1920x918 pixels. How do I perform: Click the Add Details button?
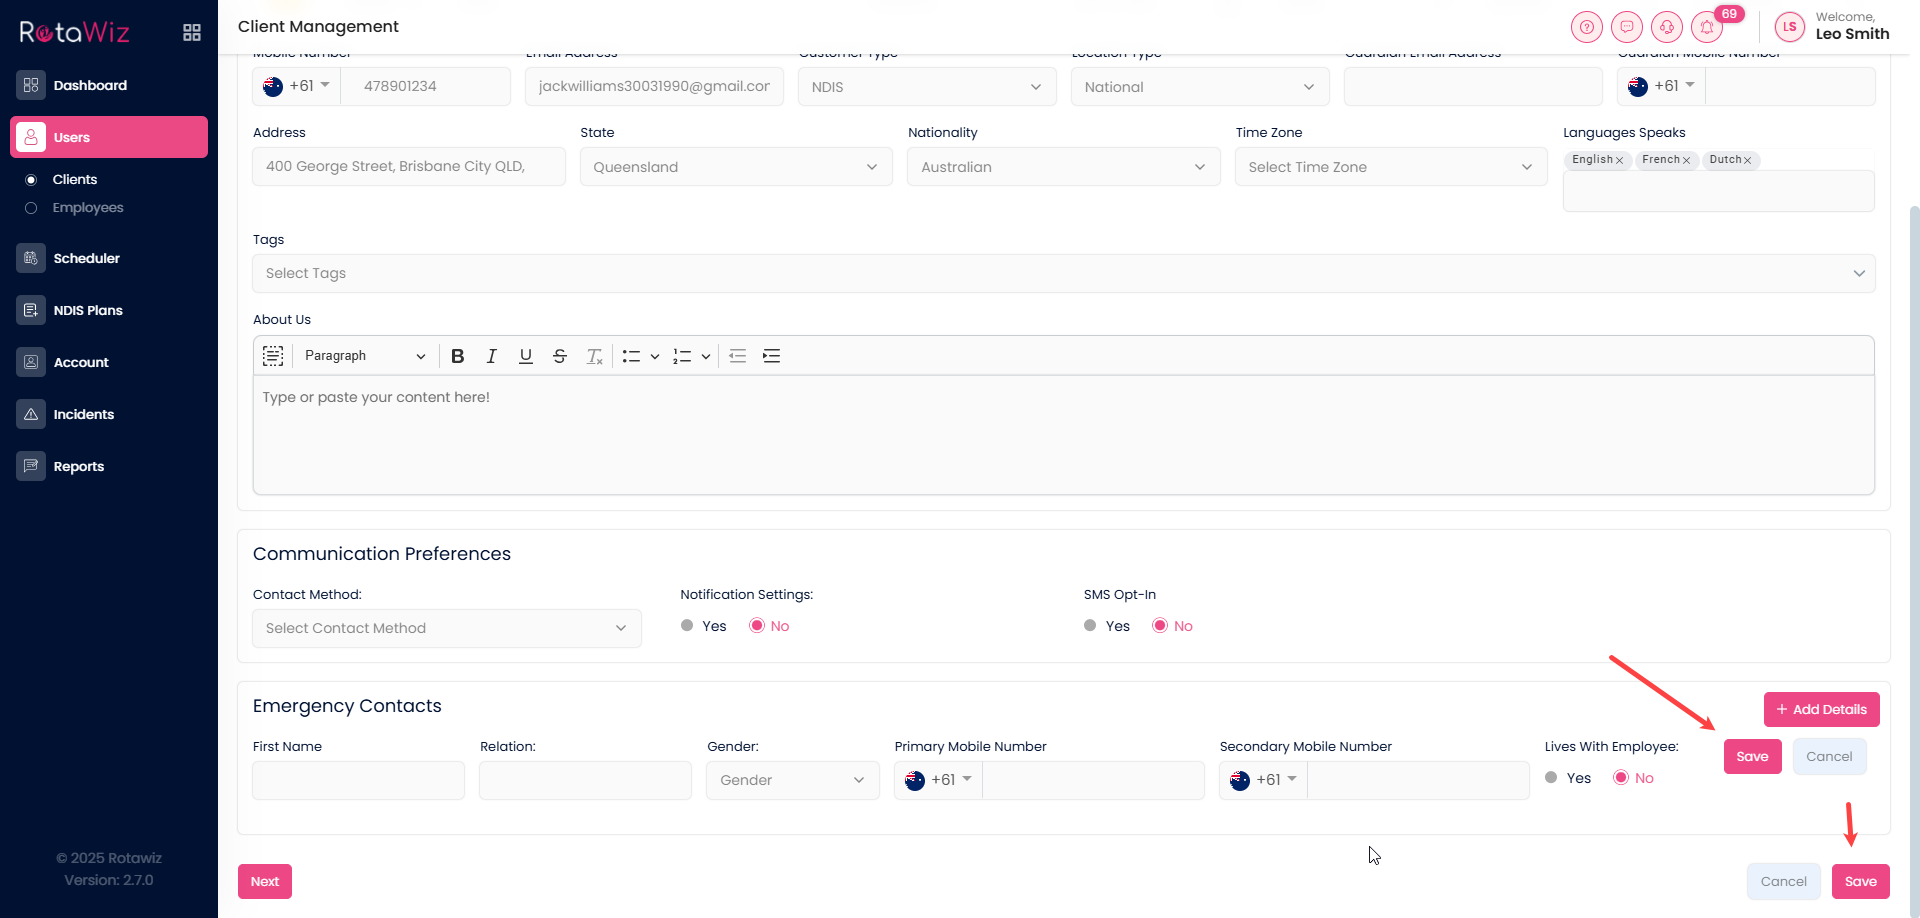click(x=1821, y=709)
